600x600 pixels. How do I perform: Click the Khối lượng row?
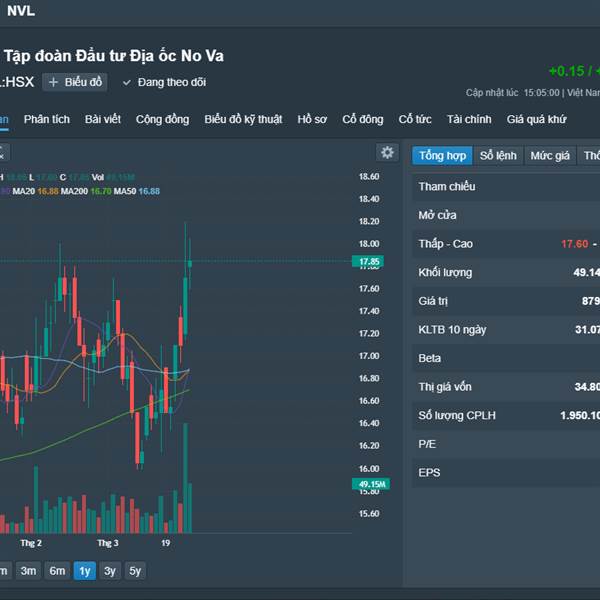506,272
